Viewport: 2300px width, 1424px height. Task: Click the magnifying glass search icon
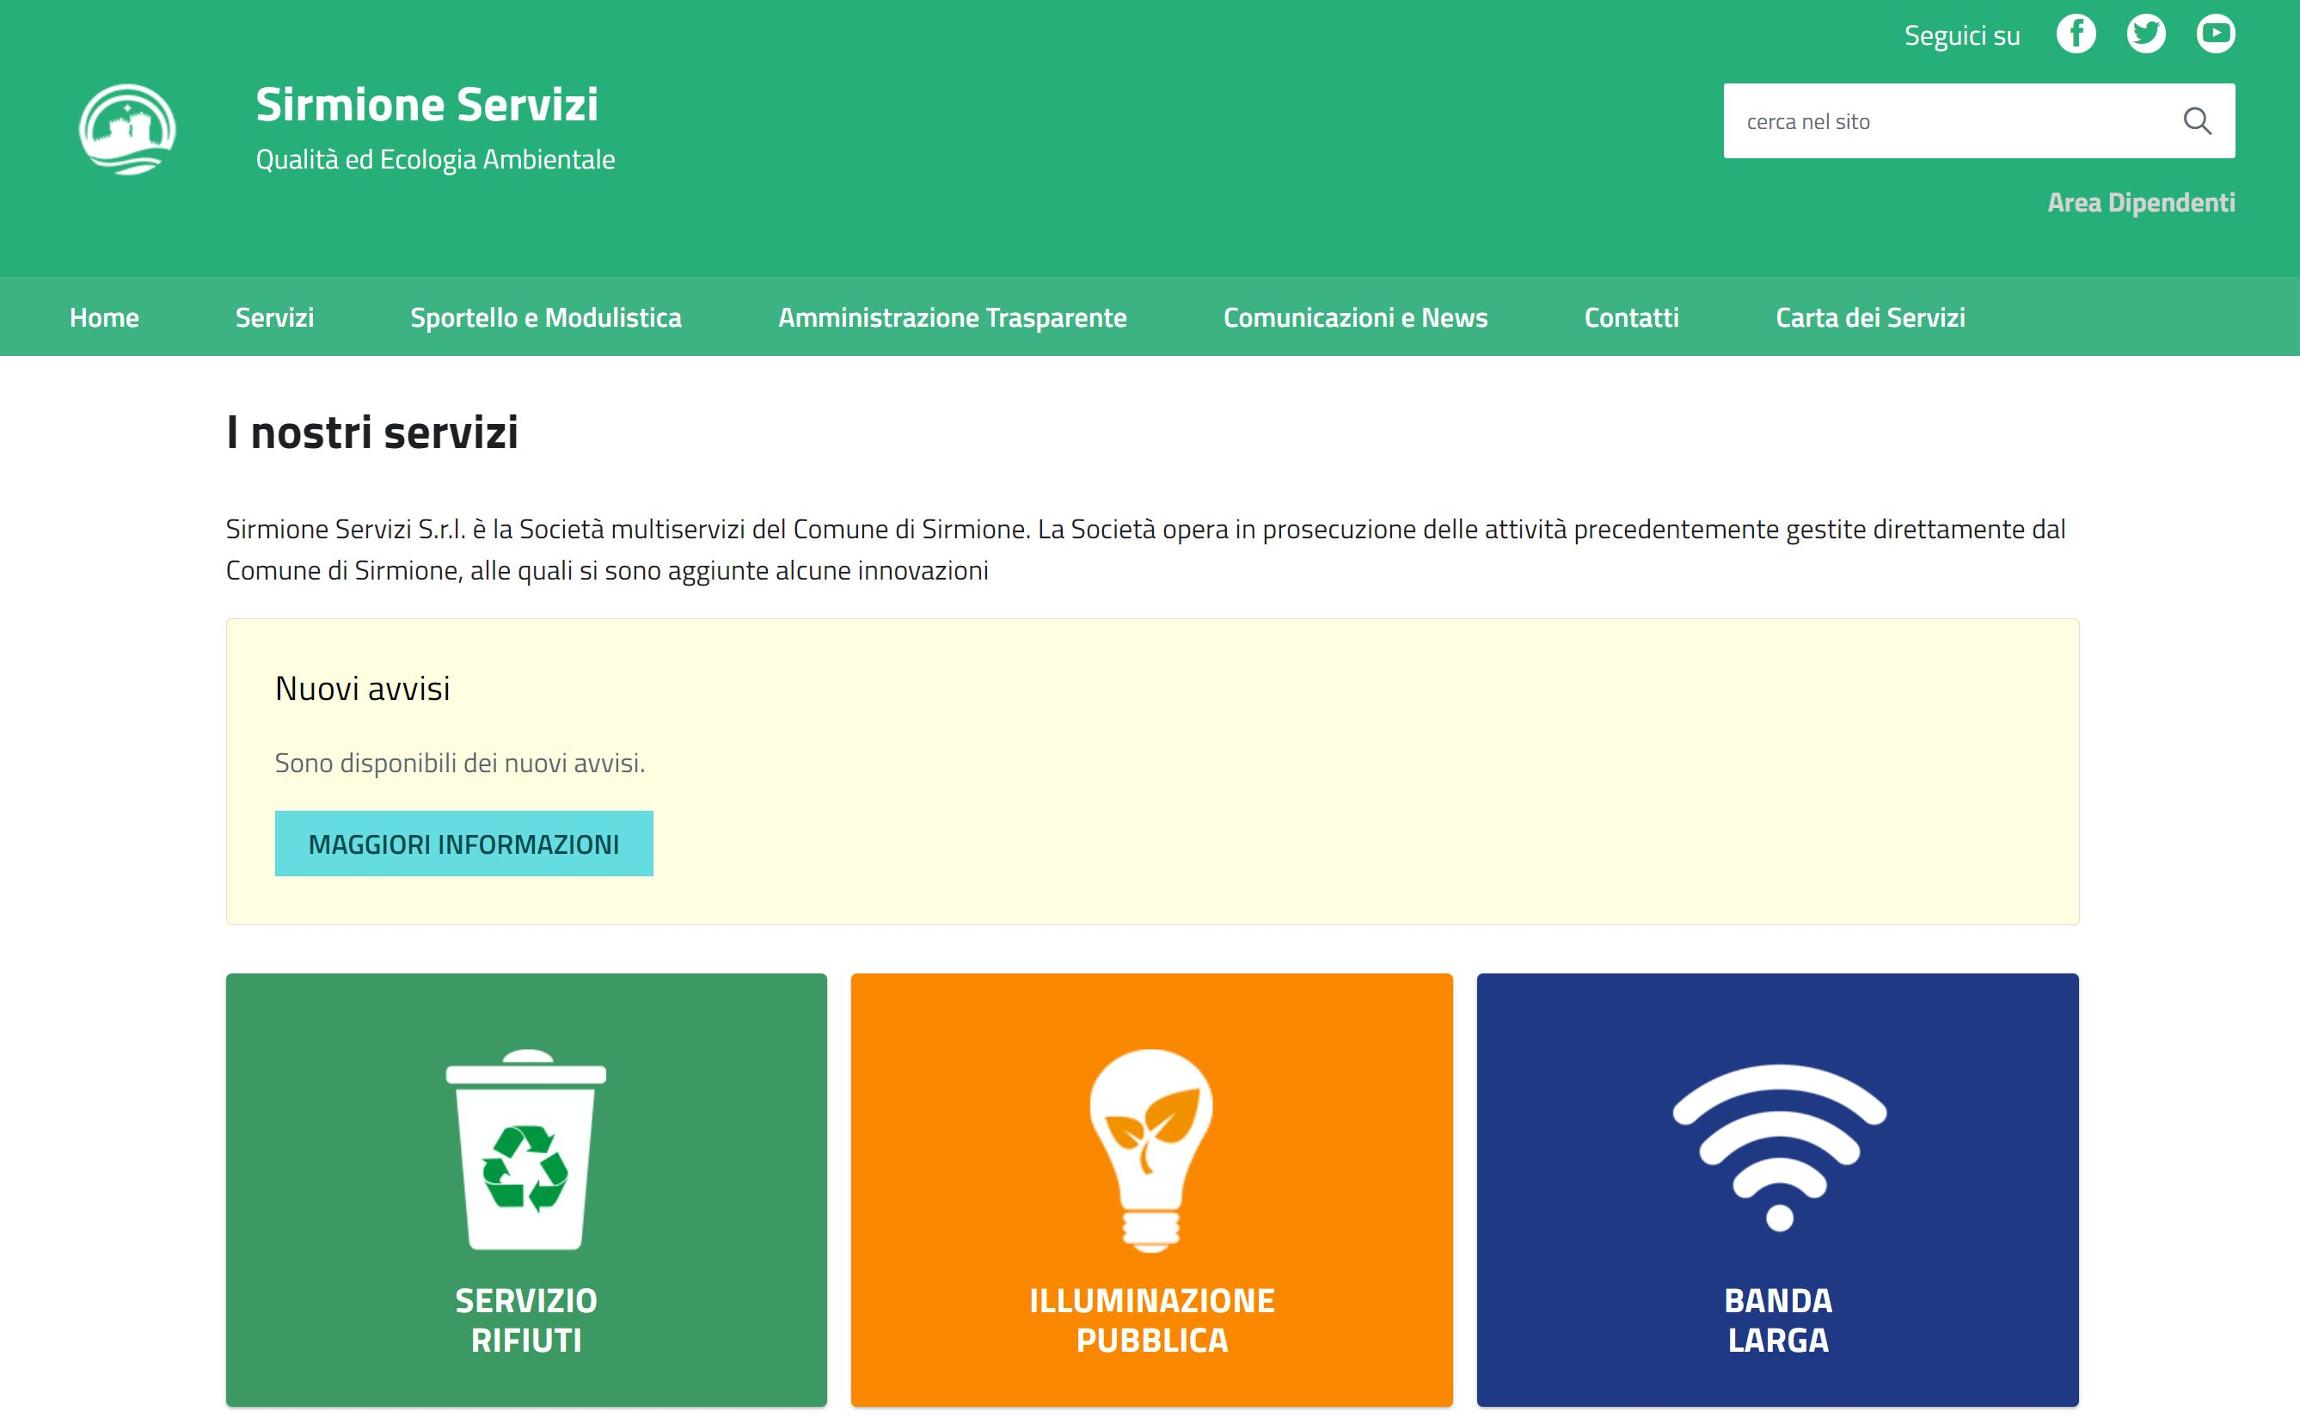click(x=2197, y=121)
